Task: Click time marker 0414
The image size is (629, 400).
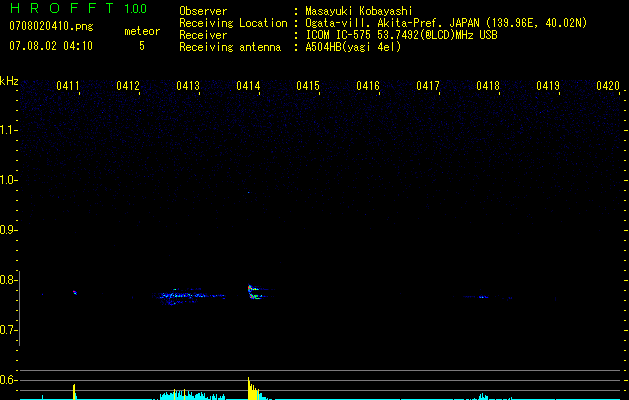Action: (248, 85)
